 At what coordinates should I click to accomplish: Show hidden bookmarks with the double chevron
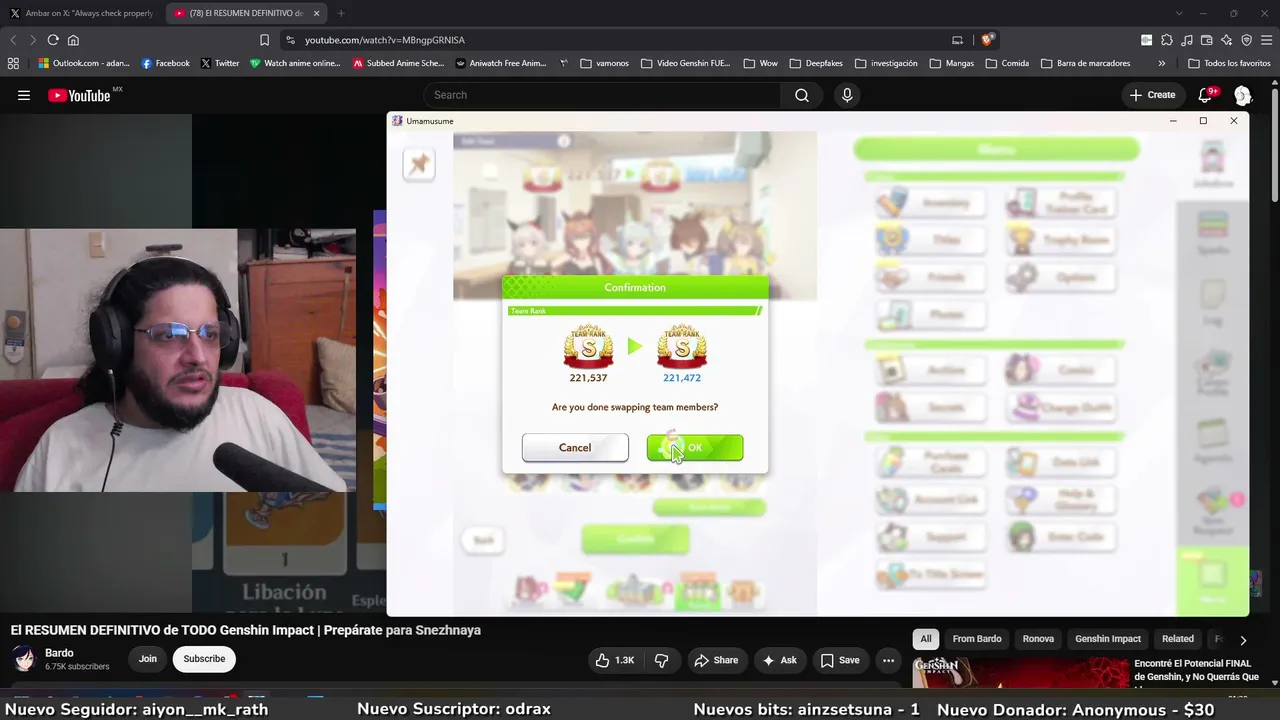tap(1161, 63)
